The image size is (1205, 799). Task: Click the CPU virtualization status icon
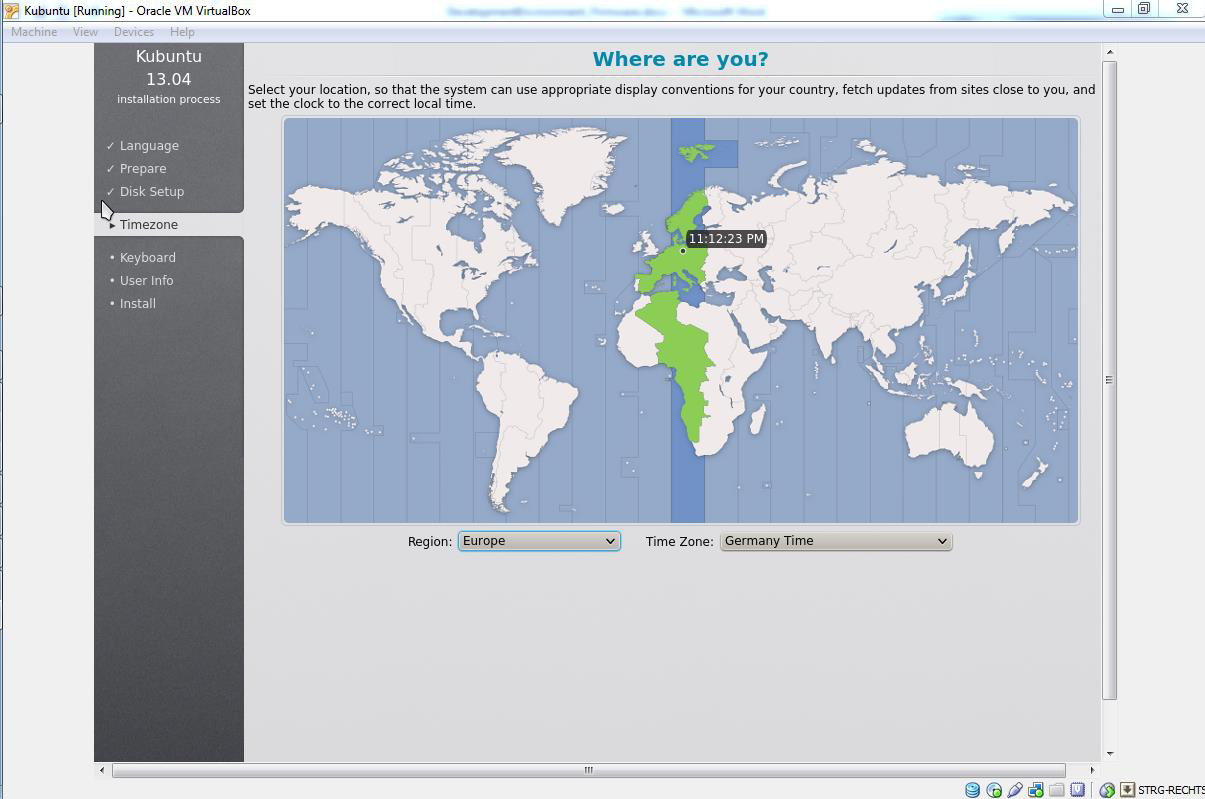pyautogui.click(x=1078, y=790)
